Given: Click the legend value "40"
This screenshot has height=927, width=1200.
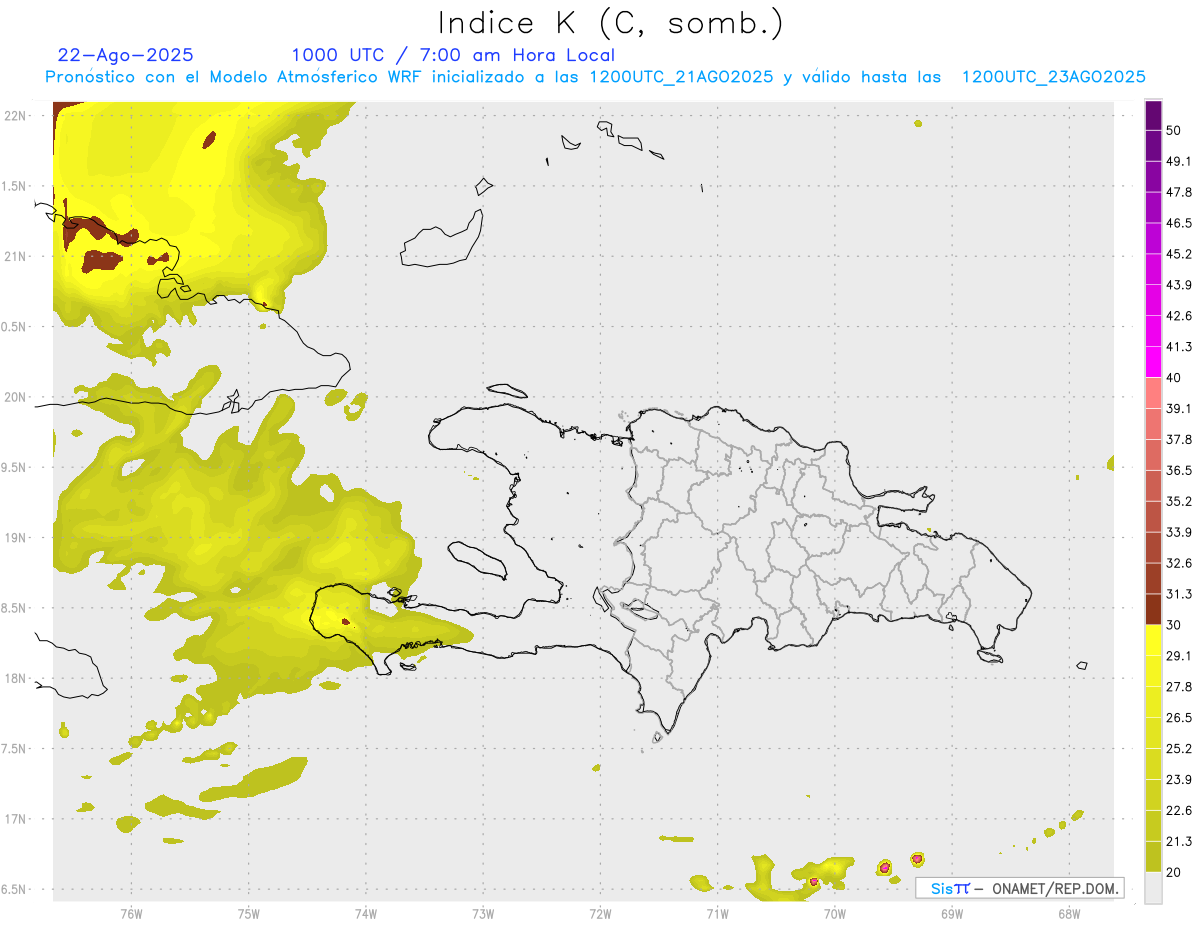Looking at the screenshot, I should coord(1175,378).
